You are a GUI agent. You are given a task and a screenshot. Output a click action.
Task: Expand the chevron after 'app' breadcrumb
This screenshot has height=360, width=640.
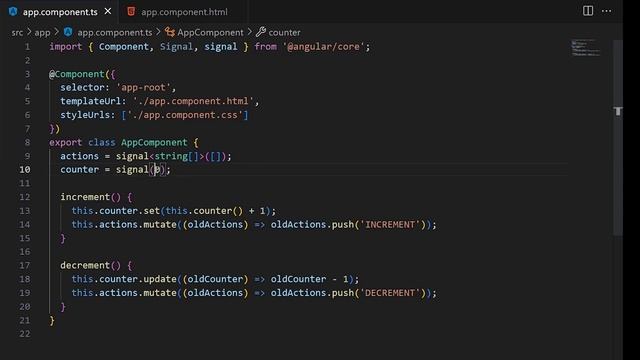tap(57, 31)
